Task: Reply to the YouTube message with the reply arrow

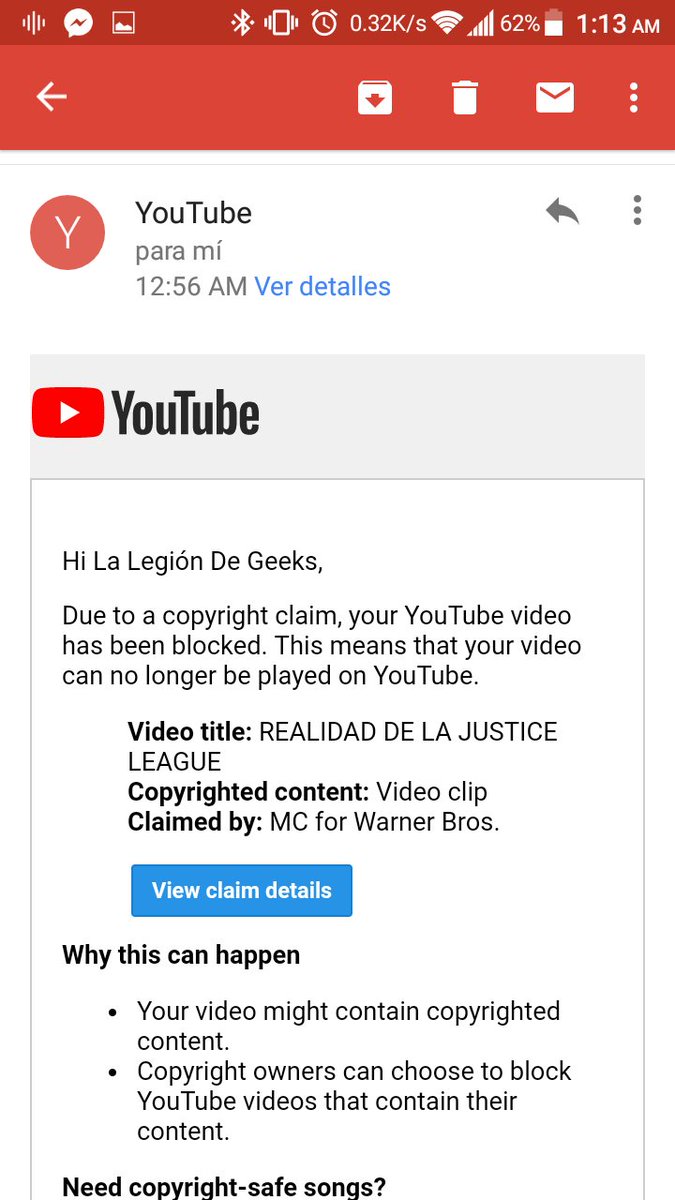Action: 562,211
